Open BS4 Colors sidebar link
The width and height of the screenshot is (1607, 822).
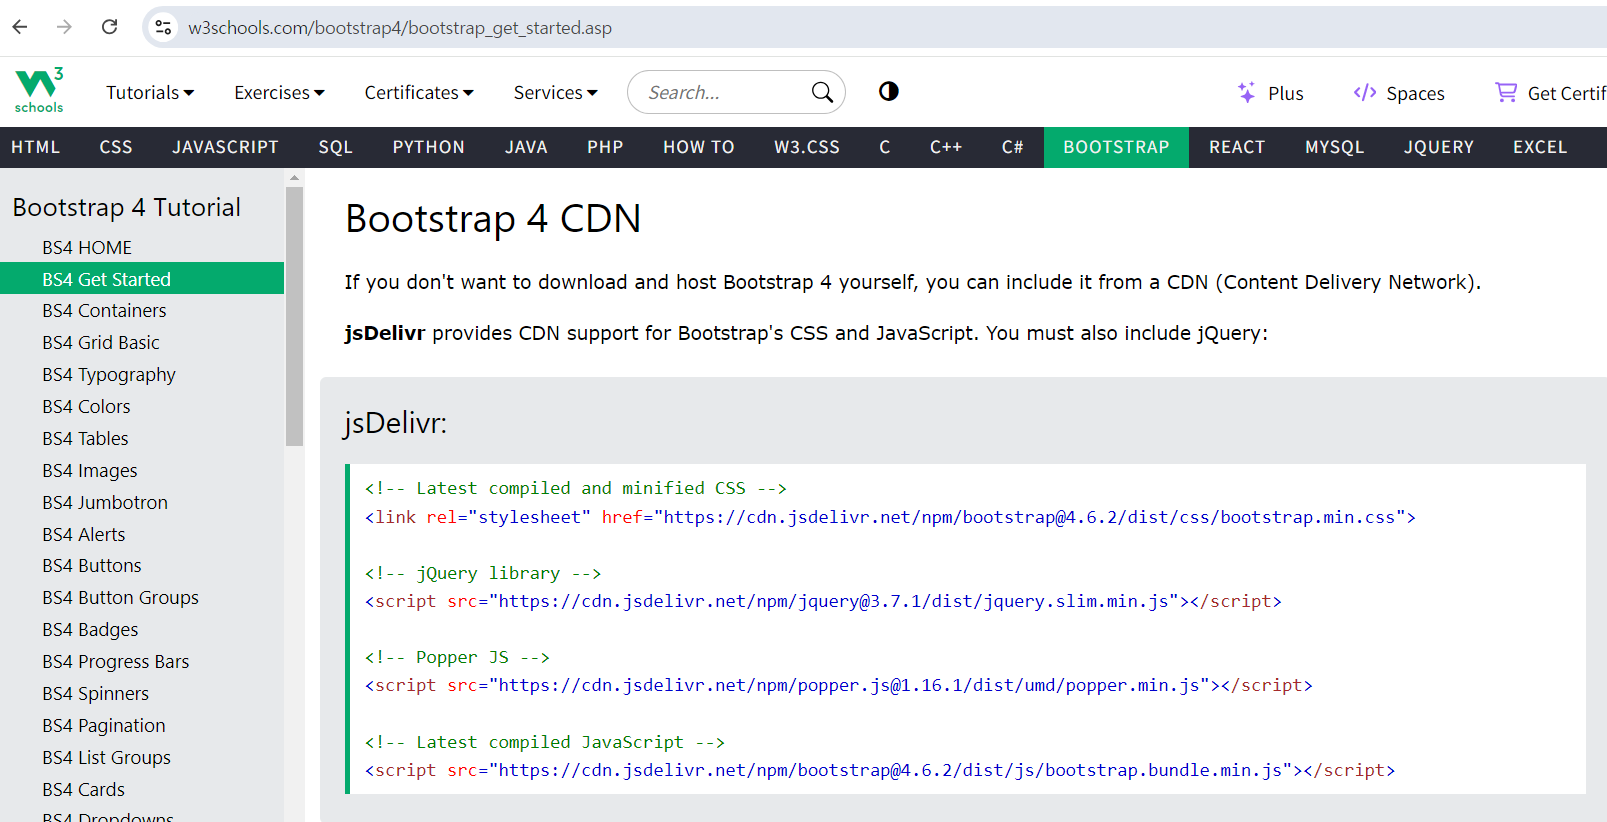142,407
